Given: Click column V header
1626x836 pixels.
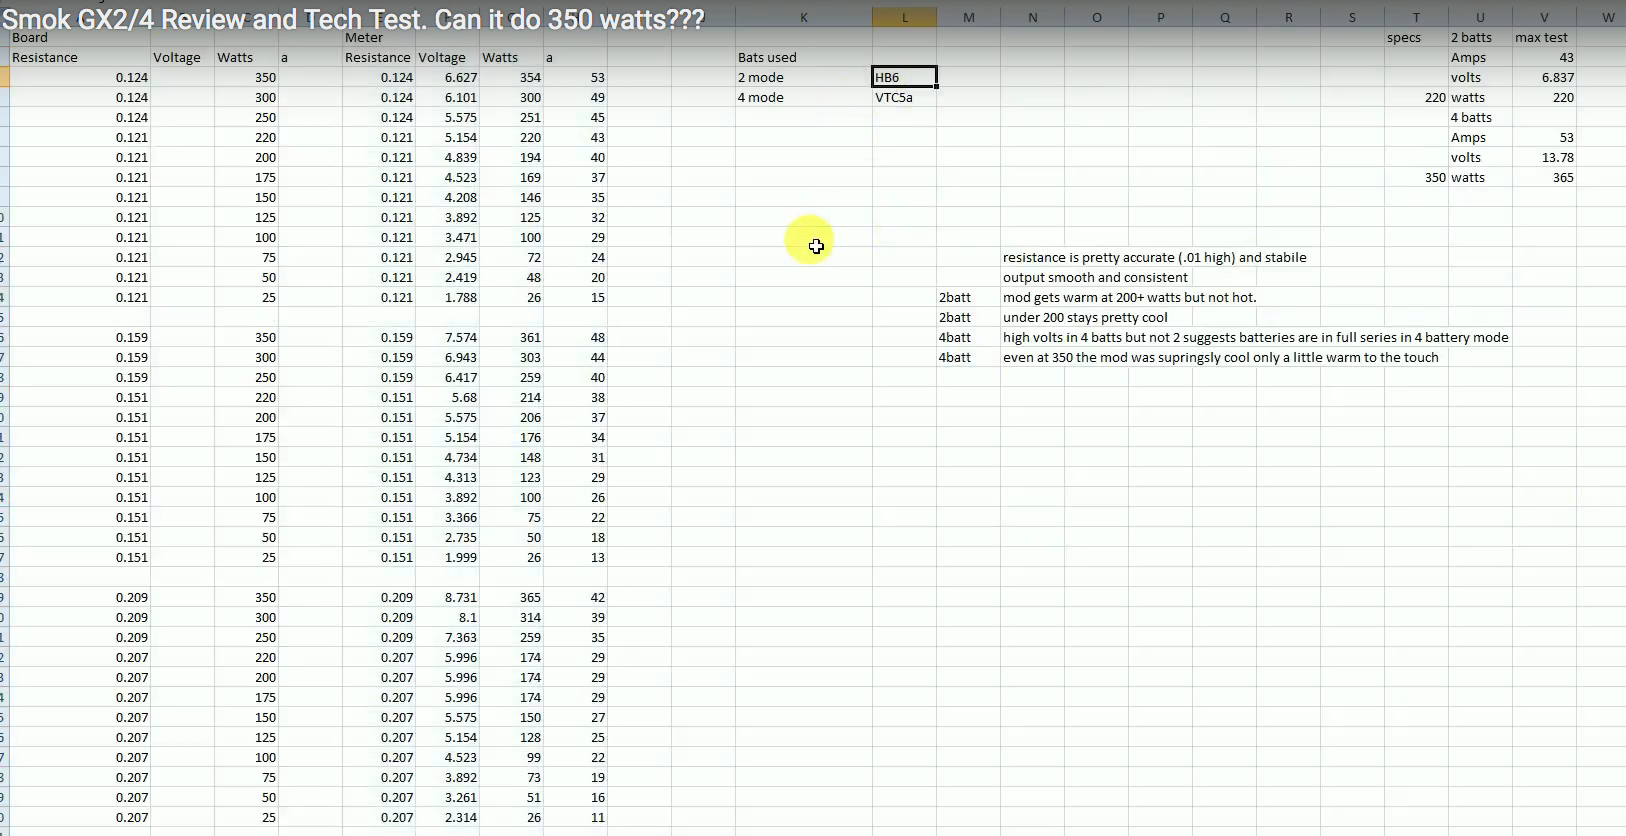Looking at the screenshot, I should coord(1544,17).
